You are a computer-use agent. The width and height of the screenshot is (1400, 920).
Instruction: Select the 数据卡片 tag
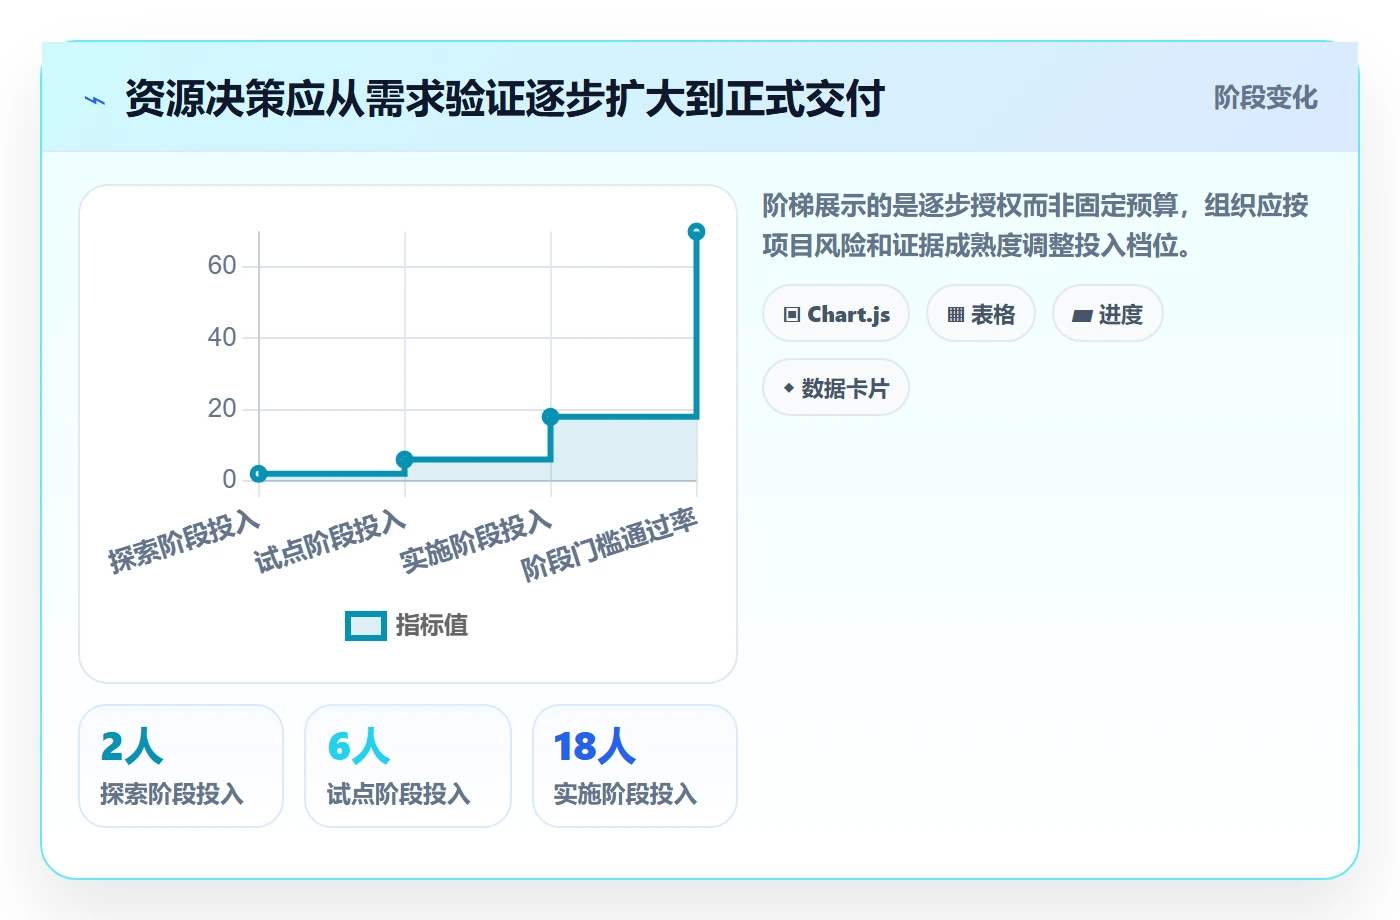pyautogui.click(x=836, y=388)
